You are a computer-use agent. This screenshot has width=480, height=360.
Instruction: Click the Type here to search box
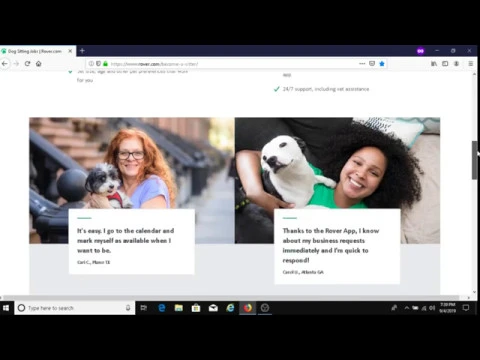pyautogui.click(x=75, y=308)
